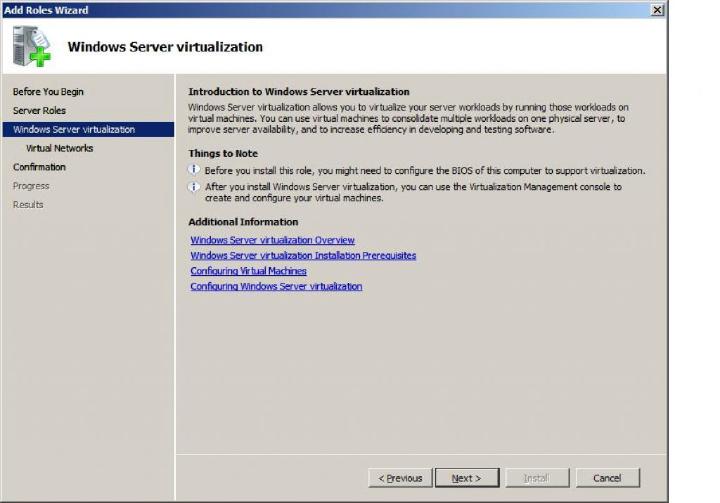The width and height of the screenshot is (720, 503).
Task: Click the Next button
Action: tap(467, 478)
